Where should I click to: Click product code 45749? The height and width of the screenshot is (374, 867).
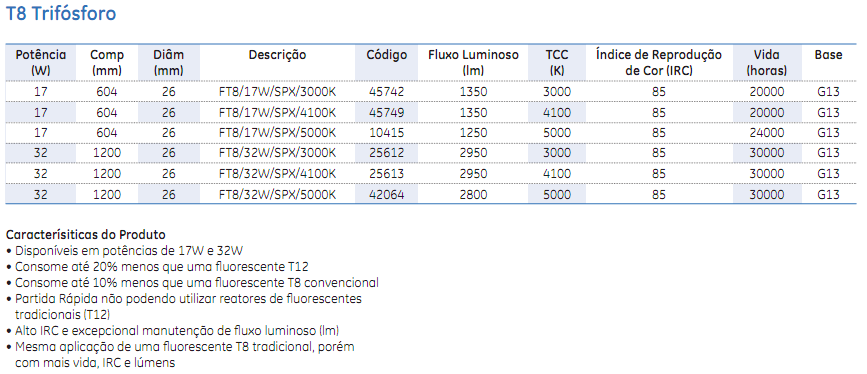(x=387, y=112)
